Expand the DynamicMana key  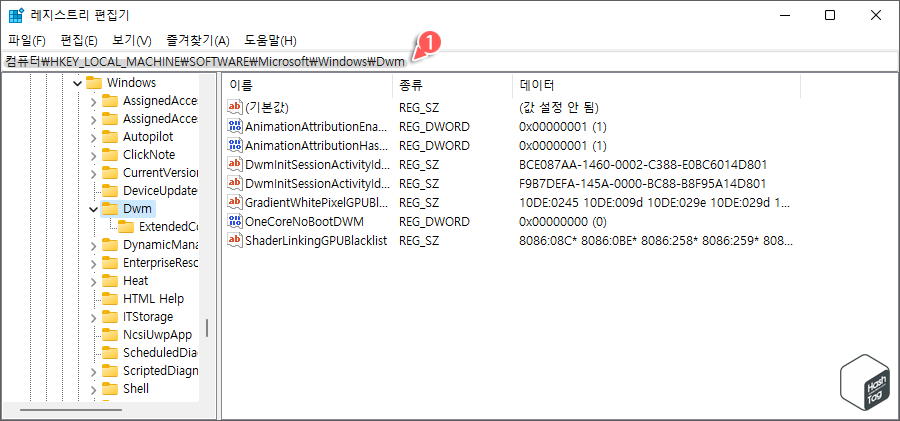(94, 245)
